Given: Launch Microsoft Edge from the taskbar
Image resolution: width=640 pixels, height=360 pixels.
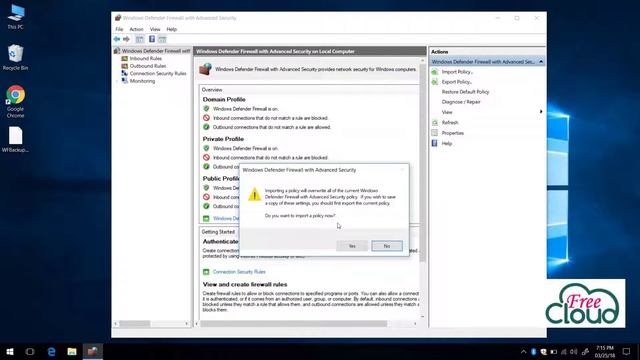Looking at the screenshot, I should [x=51, y=351].
